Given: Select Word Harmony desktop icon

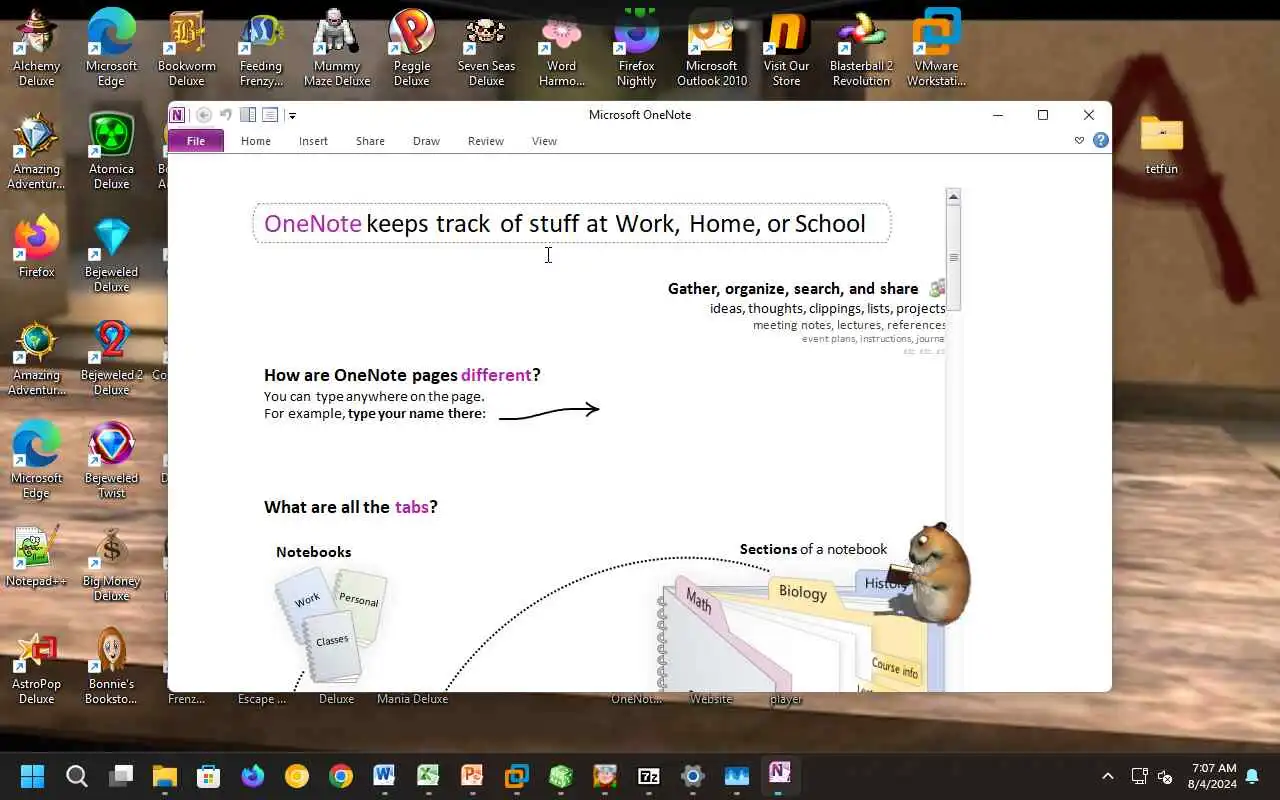Looking at the screenshot, I should [x=561, y=48].
